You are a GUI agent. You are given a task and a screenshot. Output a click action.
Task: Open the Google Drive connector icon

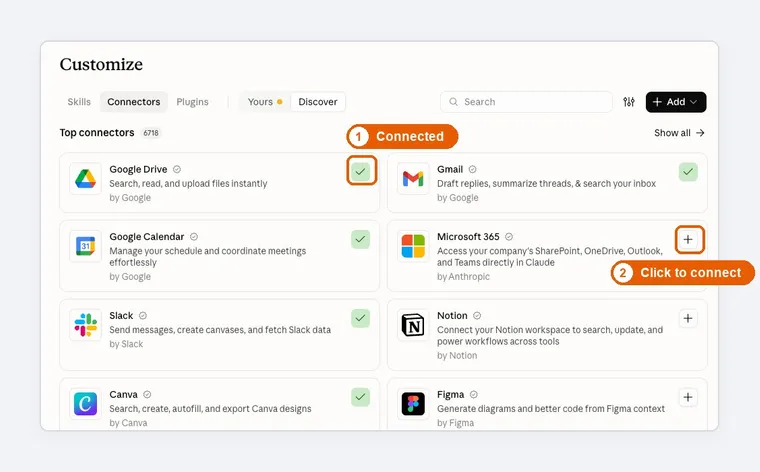(x=85, y=179)
